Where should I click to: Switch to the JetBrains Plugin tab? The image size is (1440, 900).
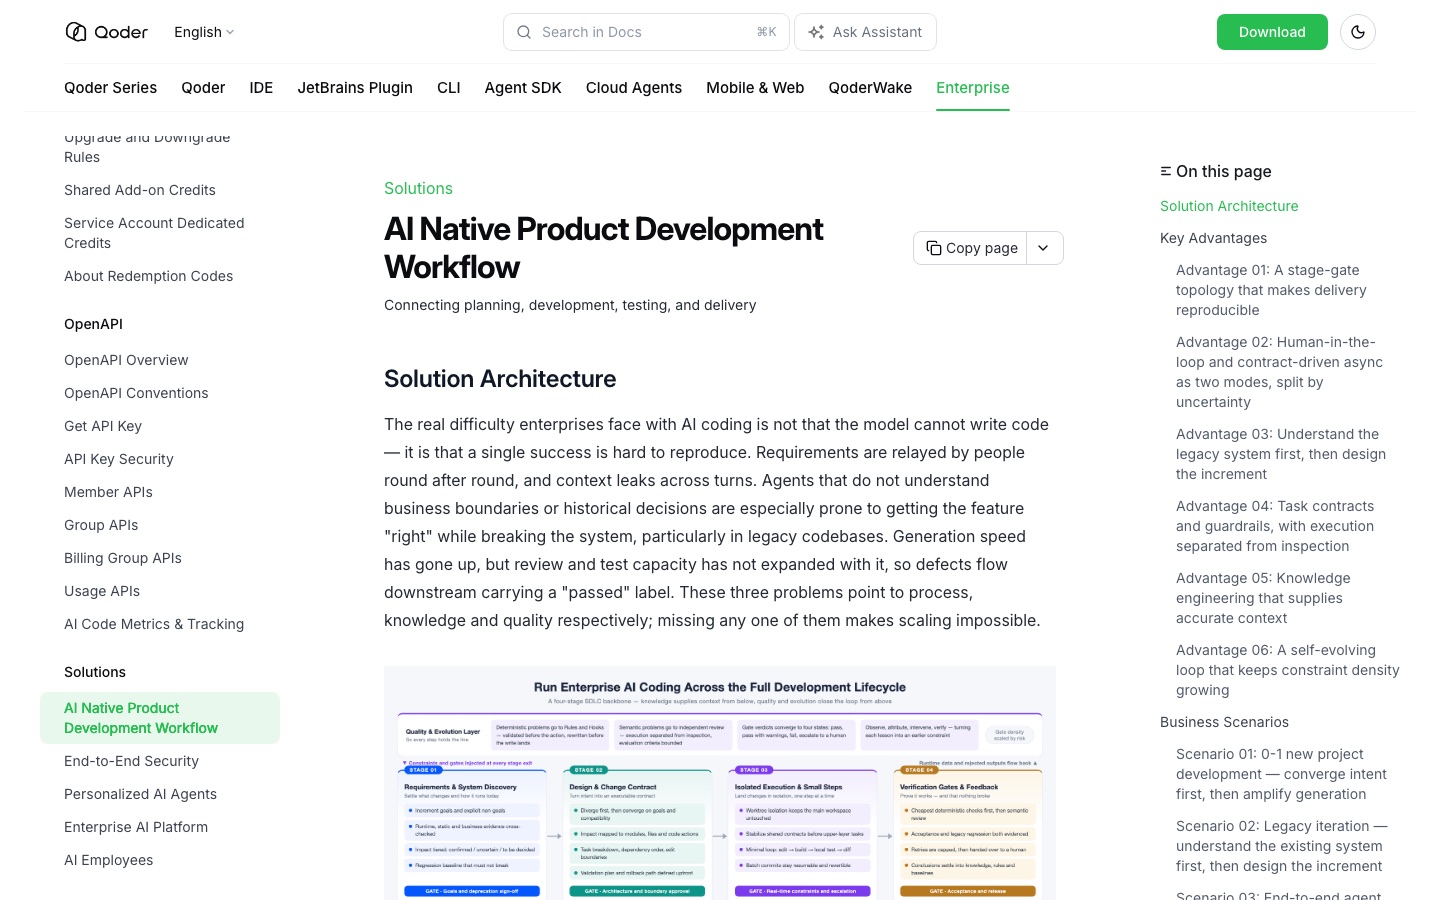click(355, 88)
